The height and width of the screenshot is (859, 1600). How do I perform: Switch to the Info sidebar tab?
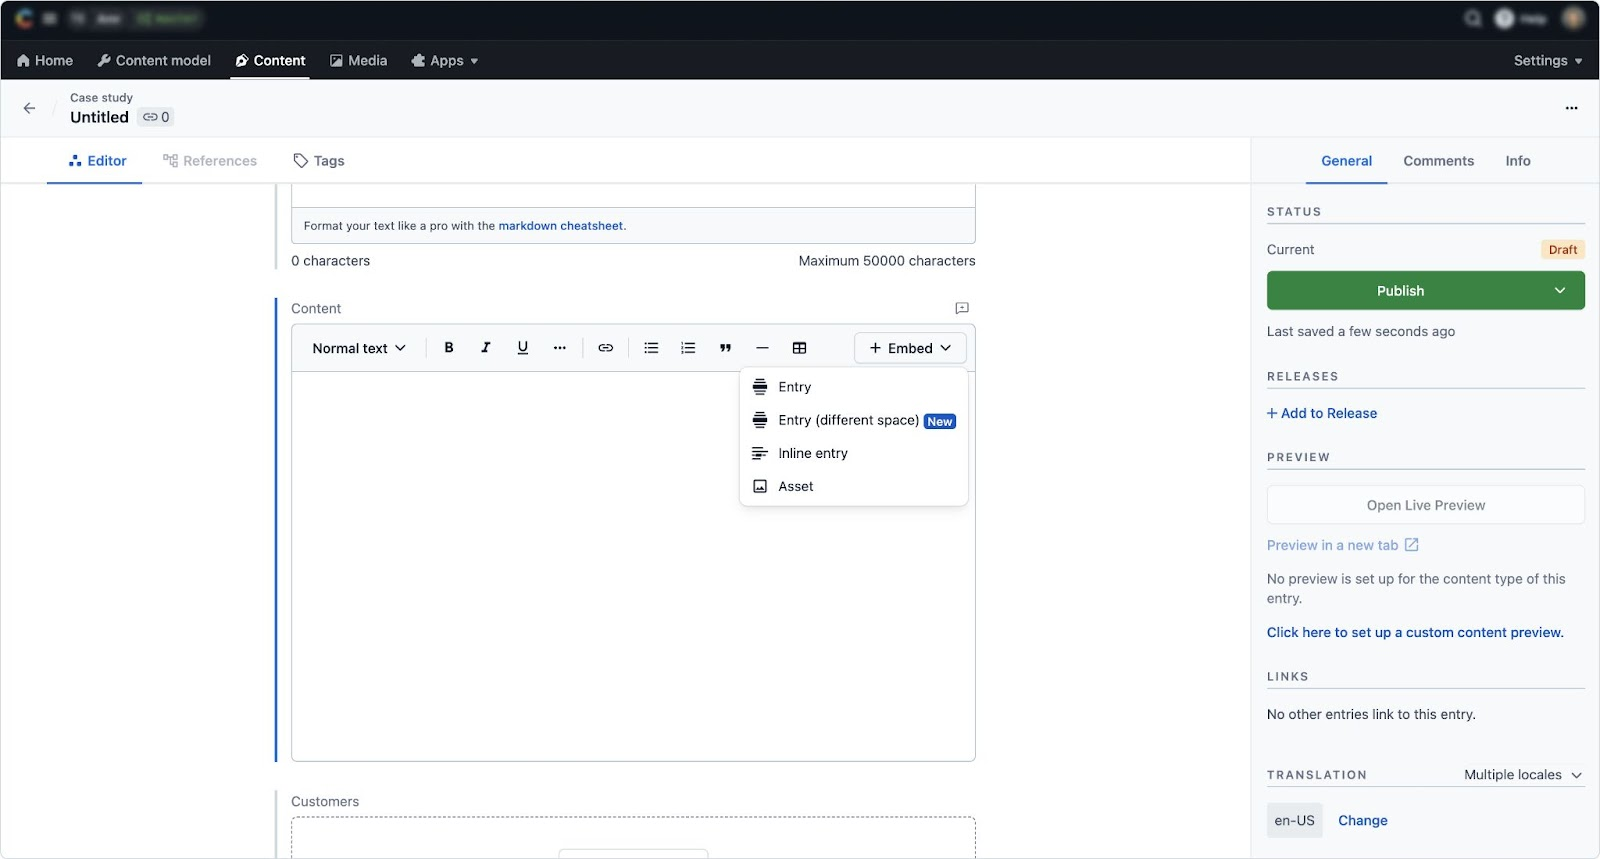pos(1518,161)
